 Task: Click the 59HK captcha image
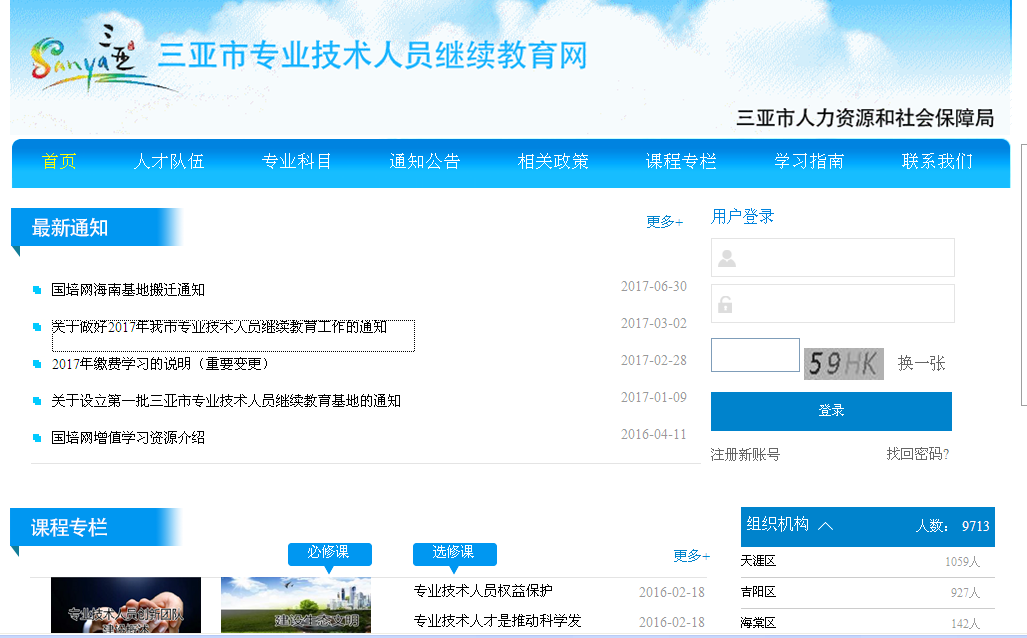[x=843, y=363]
